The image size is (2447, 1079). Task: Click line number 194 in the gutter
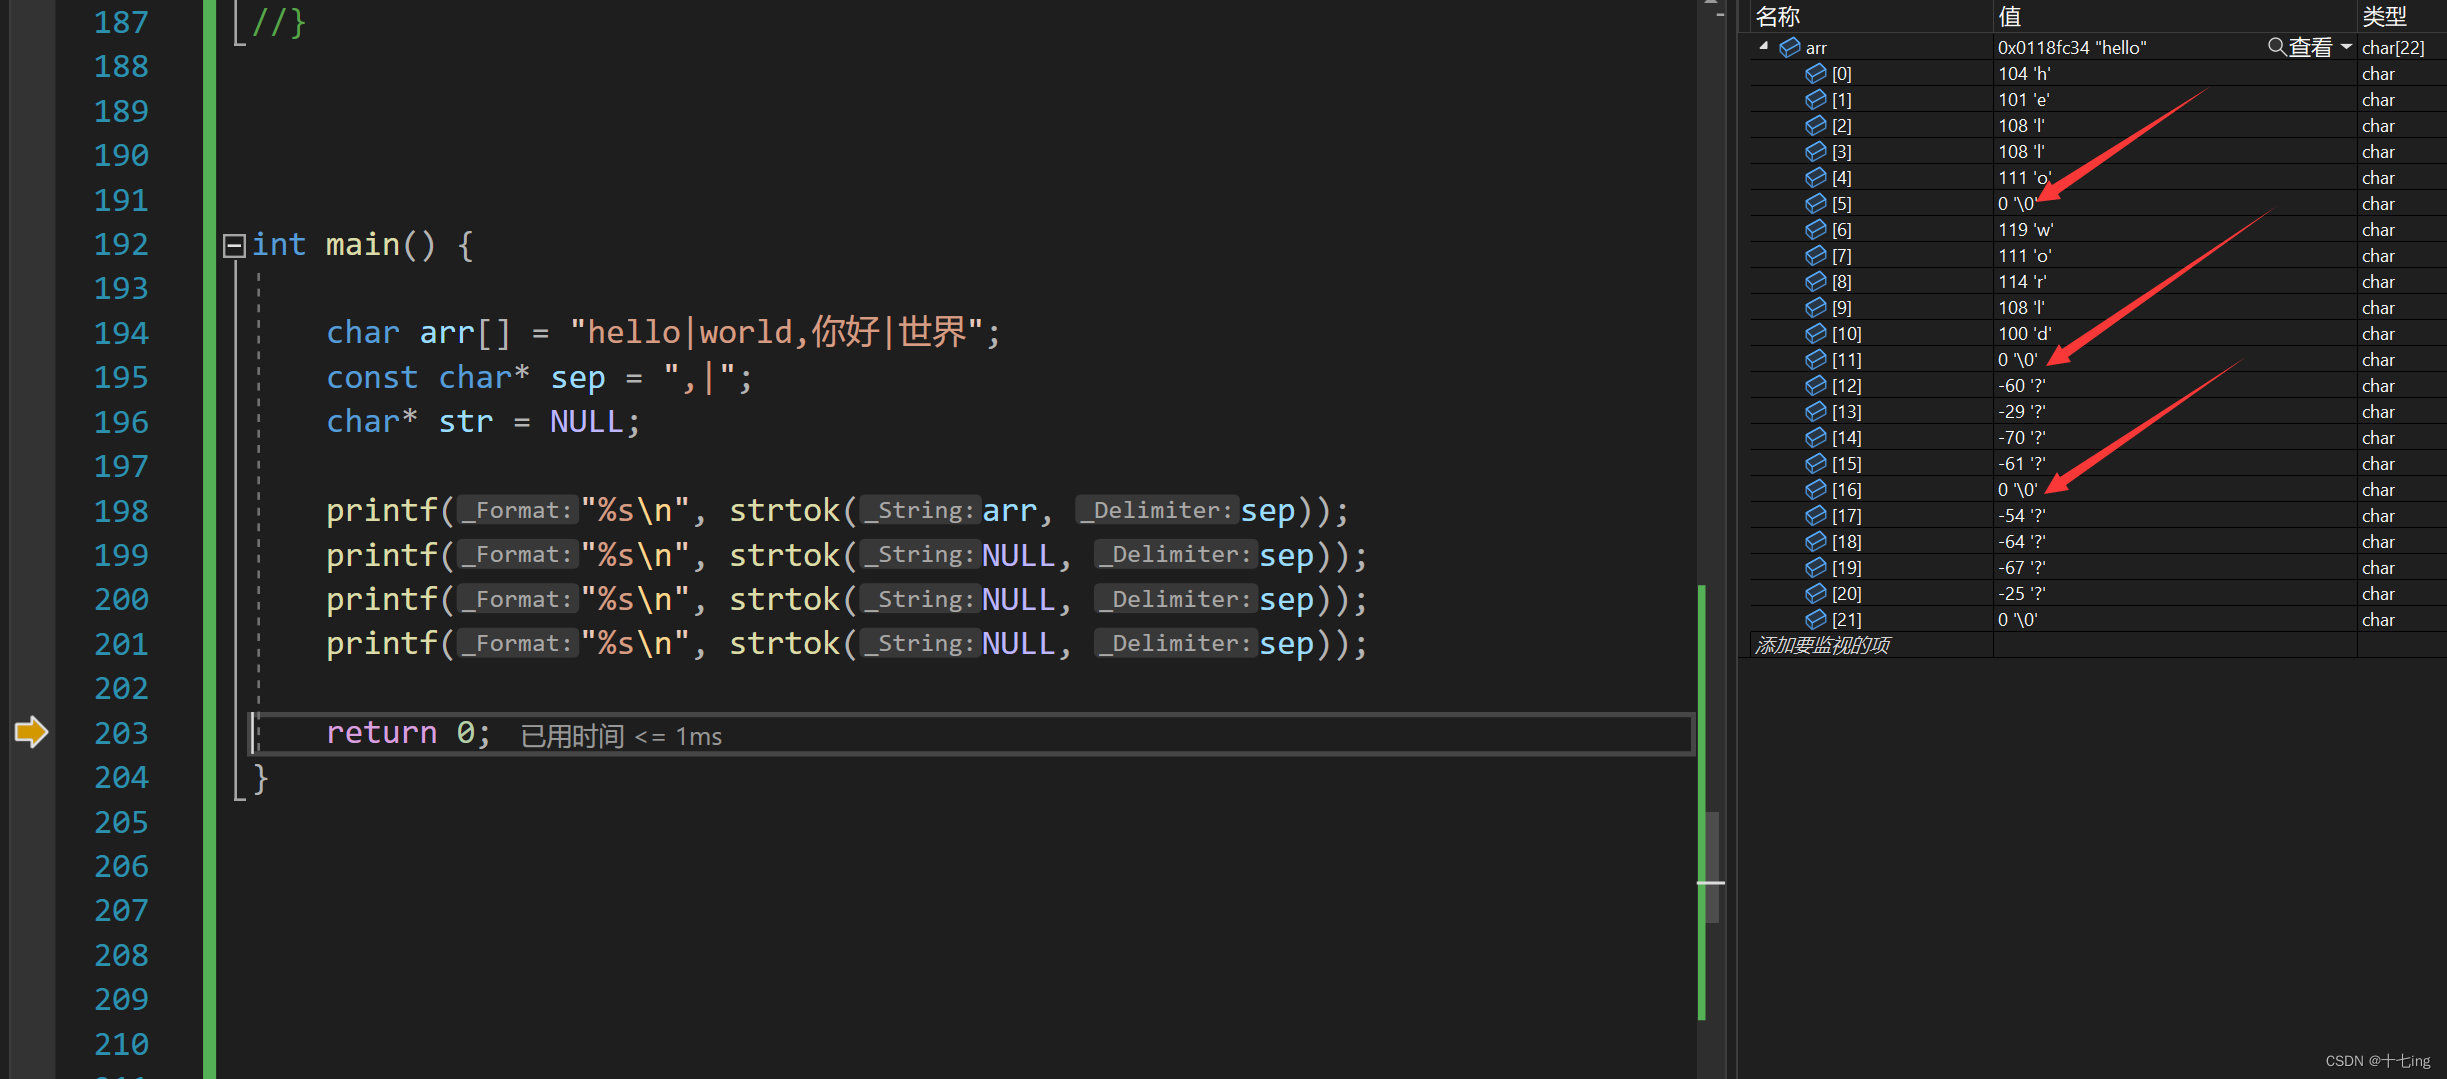point(121,333)
